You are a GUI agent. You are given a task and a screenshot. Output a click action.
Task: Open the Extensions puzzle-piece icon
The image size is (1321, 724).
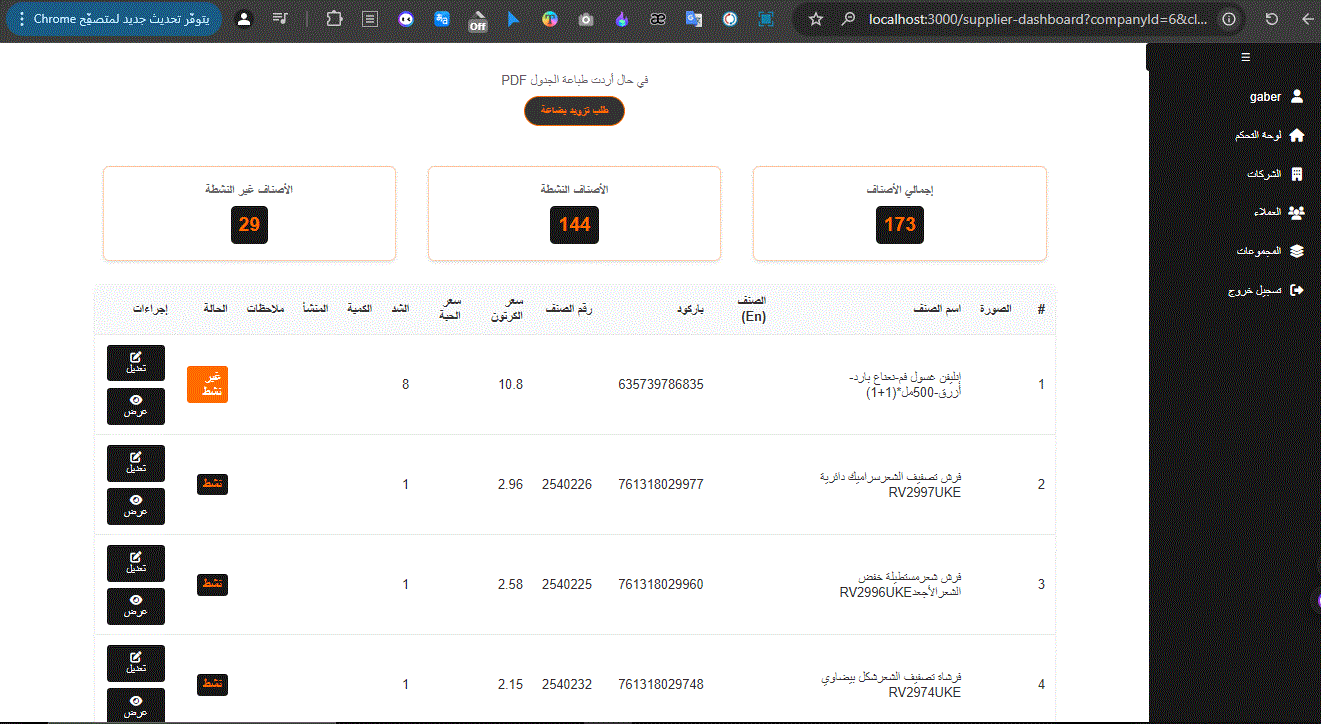pyautogui.click(x=333, y=19)
